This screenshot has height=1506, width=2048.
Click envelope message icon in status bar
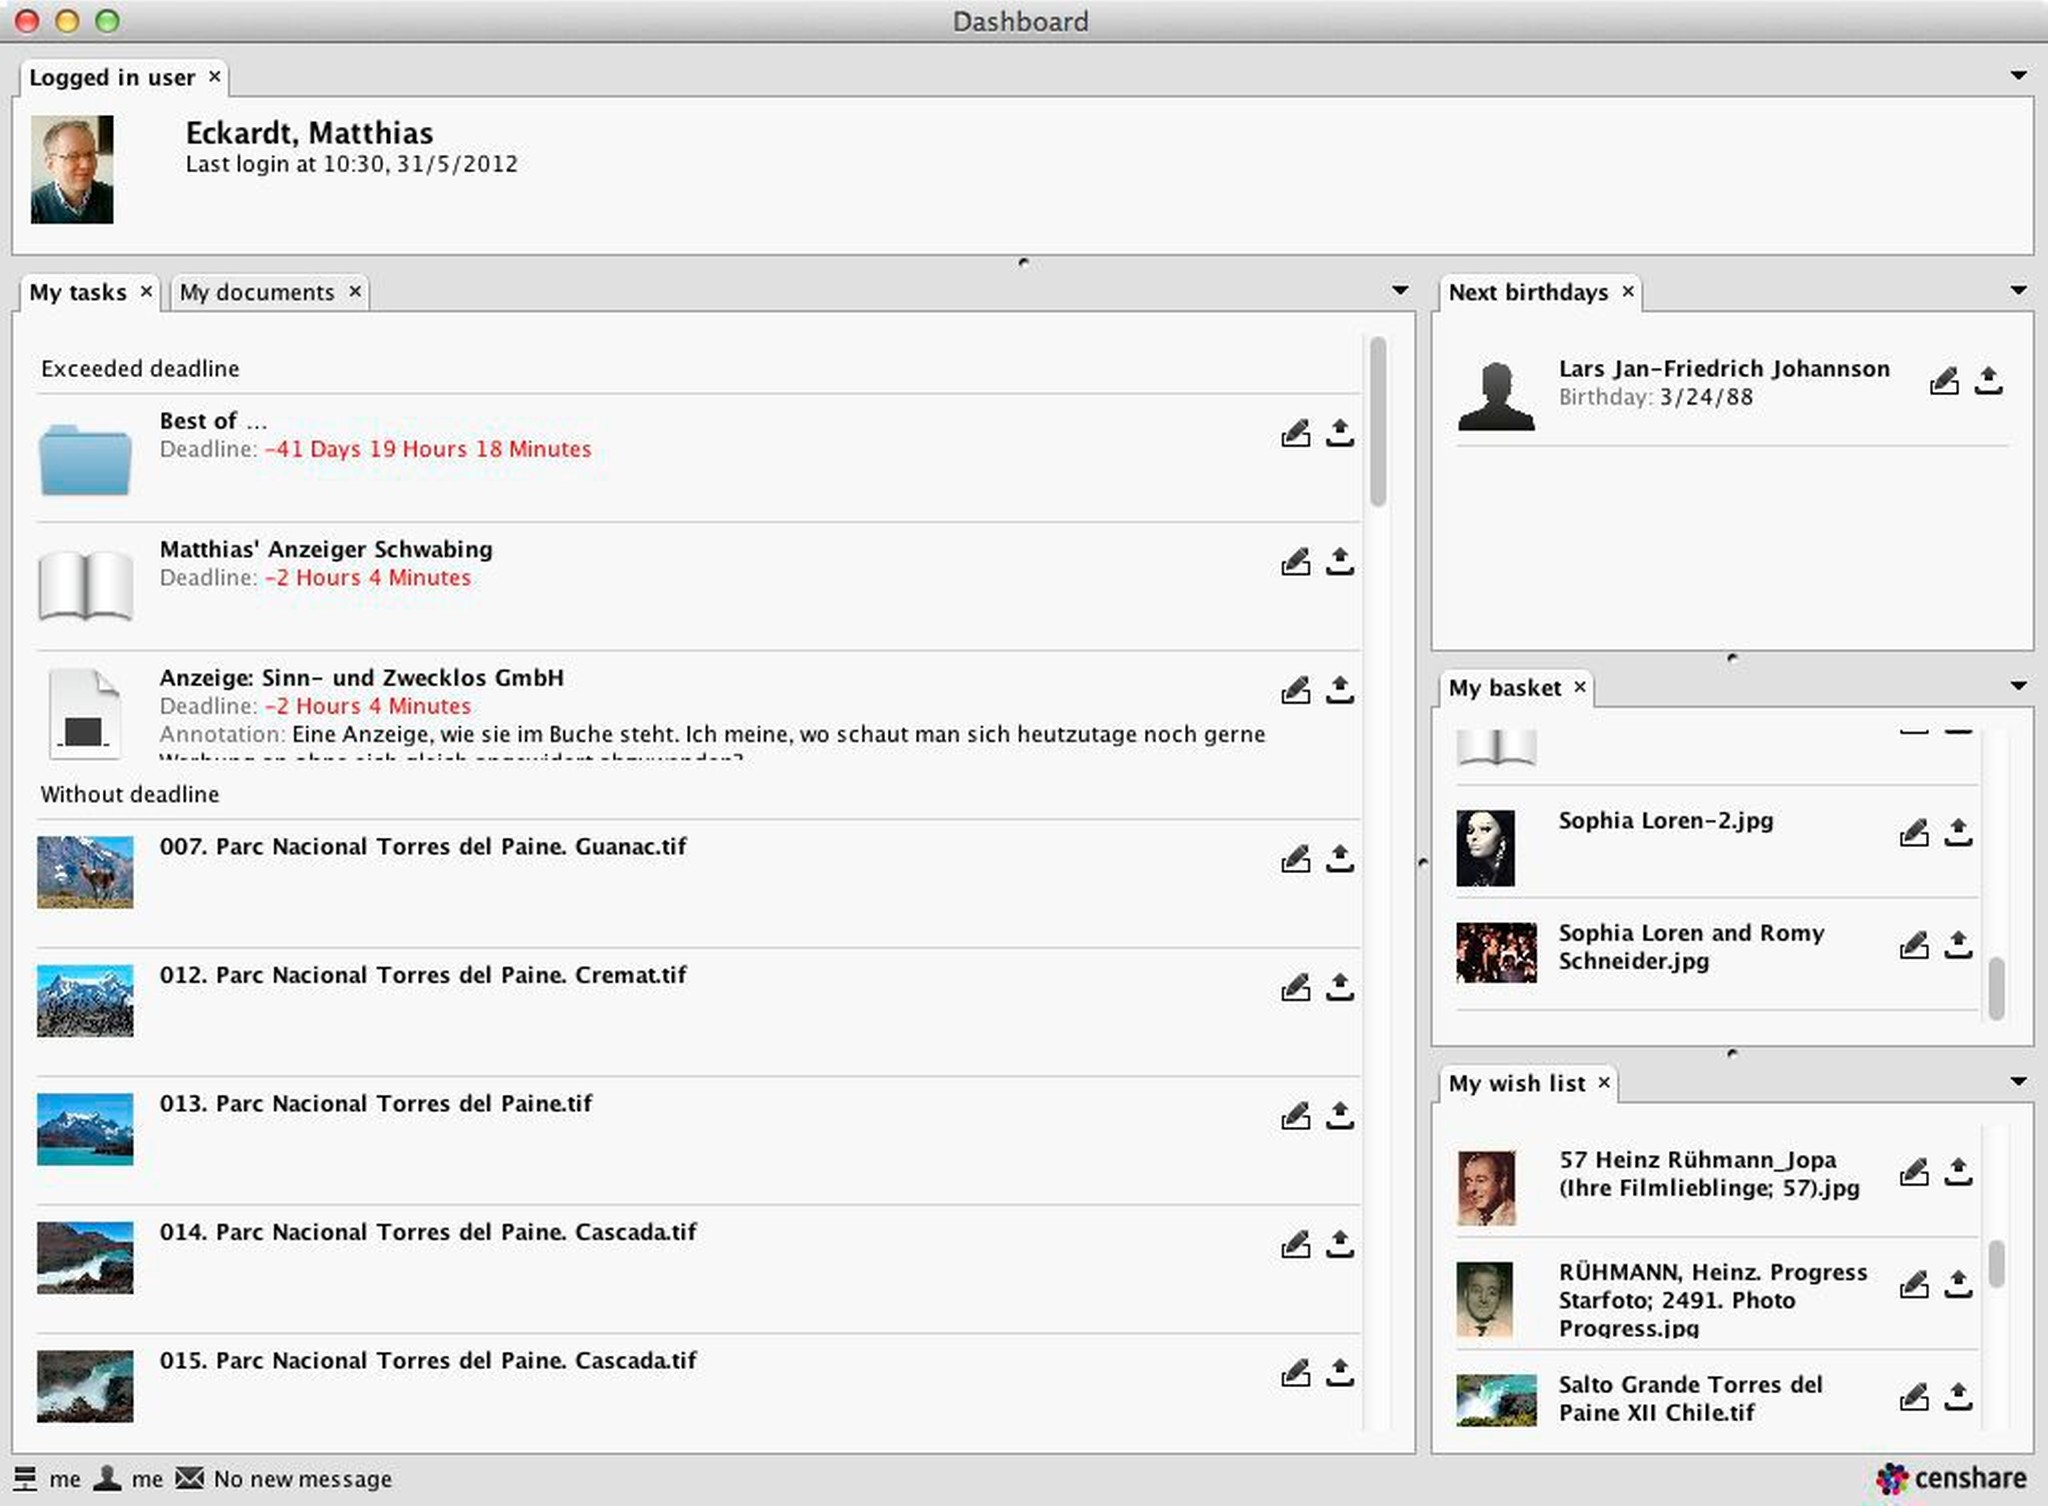(189, 1478)
